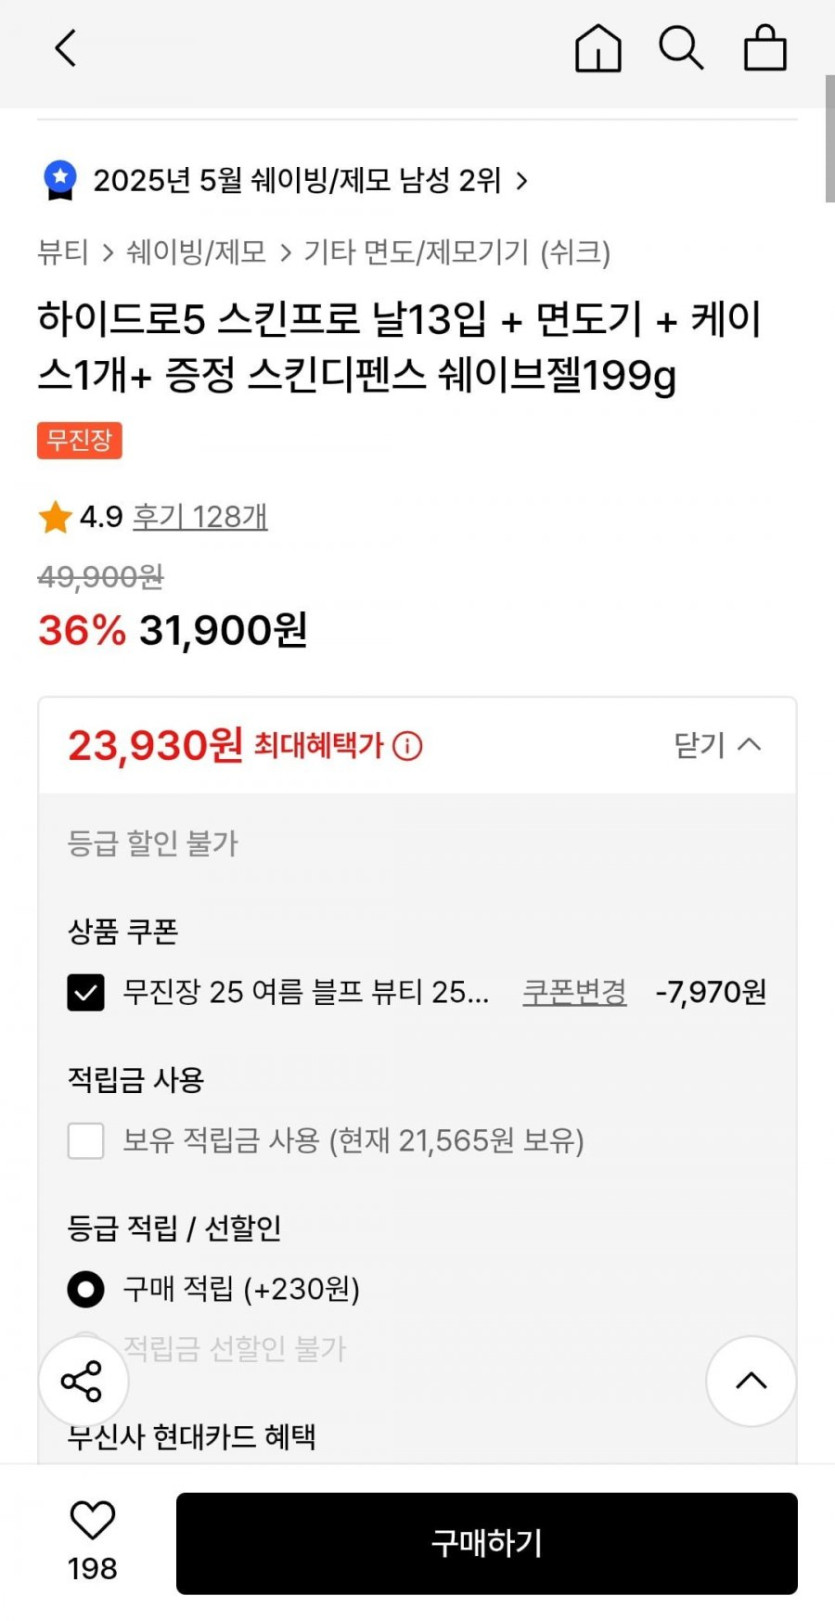Uncheck the 무진장 25 여름 블프 coupon
This screenshot has width=835, height=1621.
(x=86, y=993)
